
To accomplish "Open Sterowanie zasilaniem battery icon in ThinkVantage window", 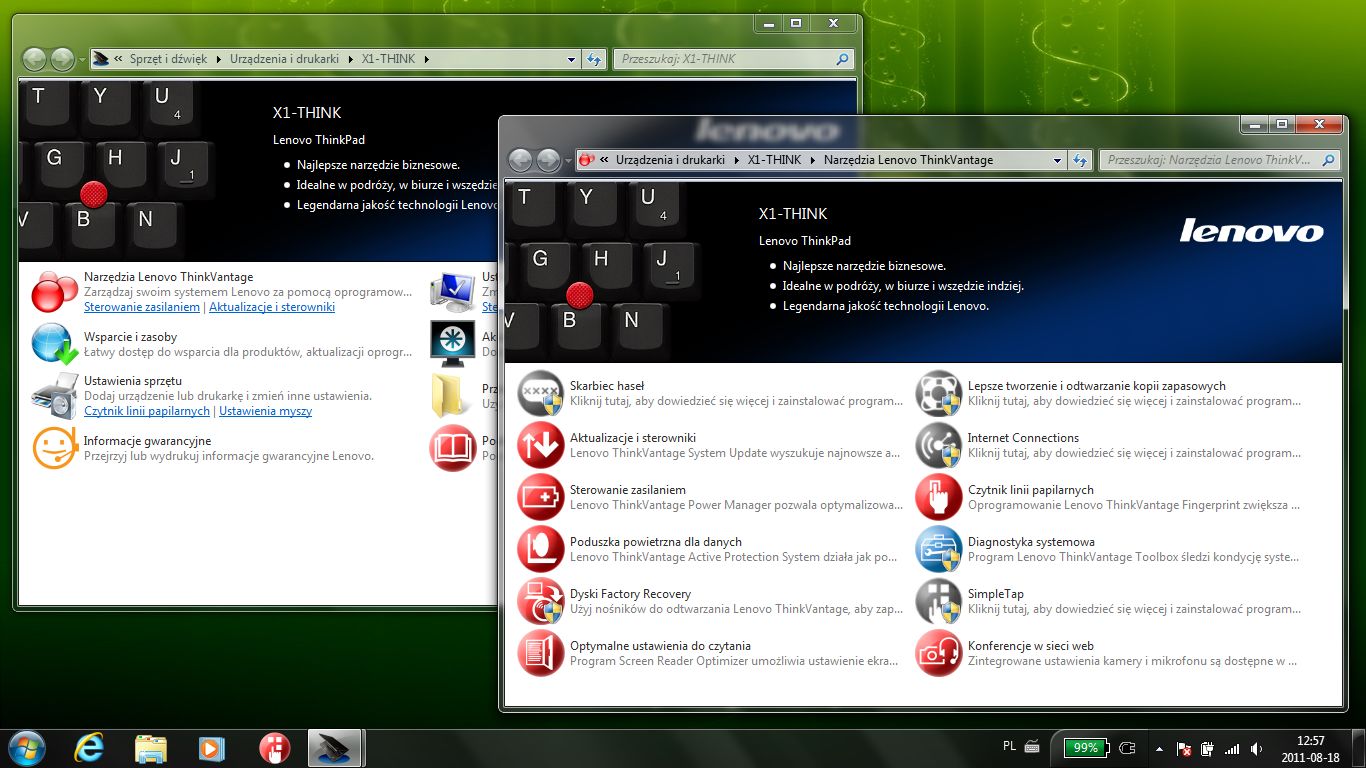I will tap(541, 497).
